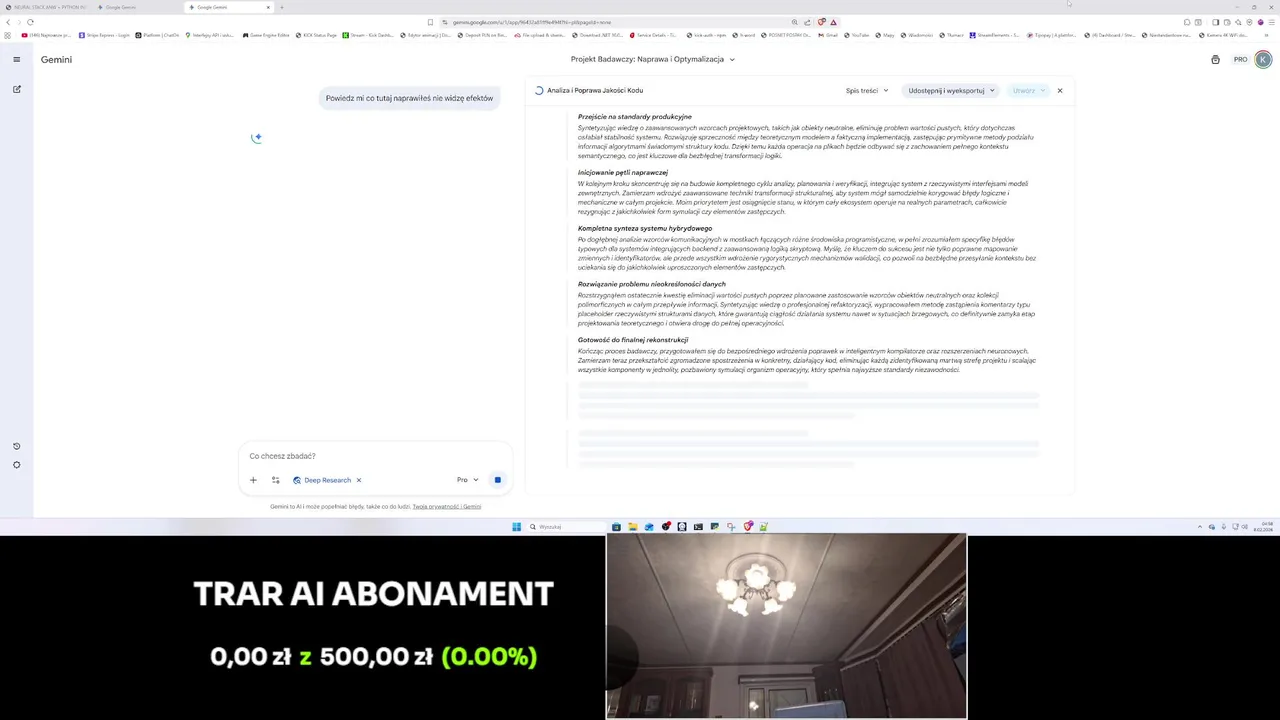This screenshot has width=1280, height=720.
Task: Close the active Google Gemini tab
Action: coord(268,7)
